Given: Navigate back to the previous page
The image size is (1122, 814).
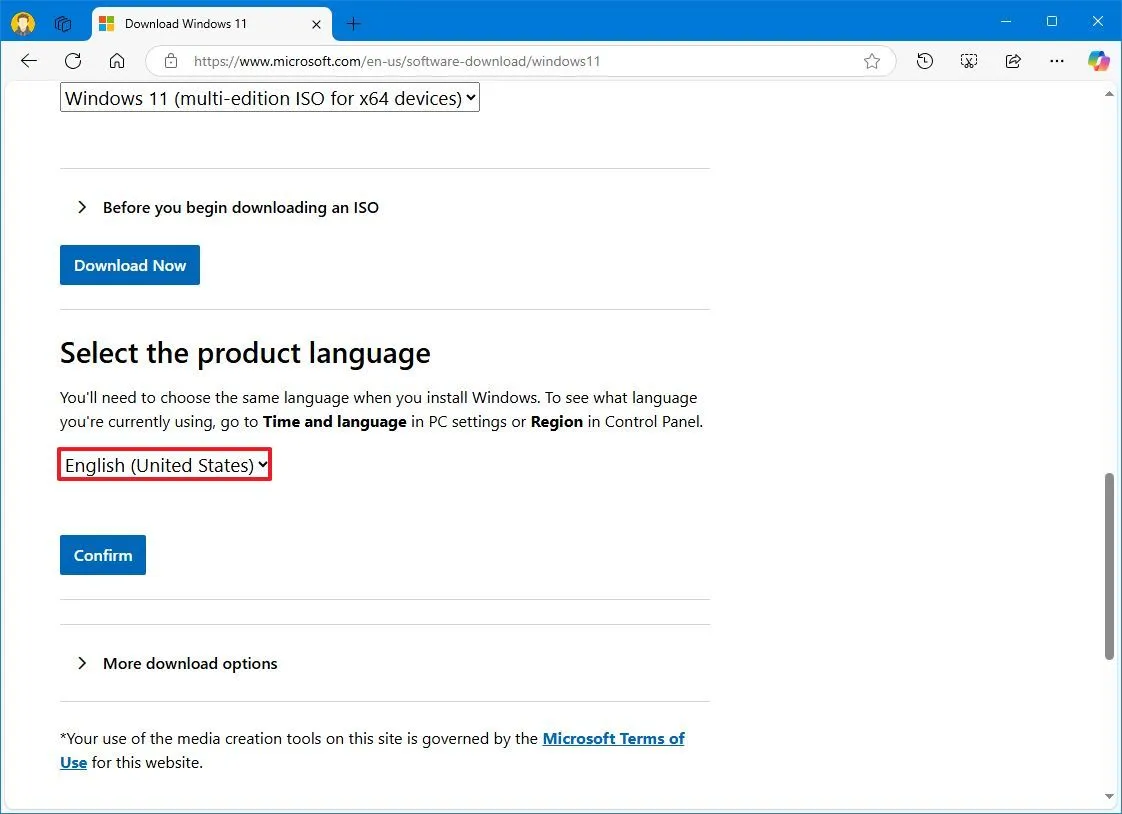Looking at the screenshot, I should click(x=28, y=61).
